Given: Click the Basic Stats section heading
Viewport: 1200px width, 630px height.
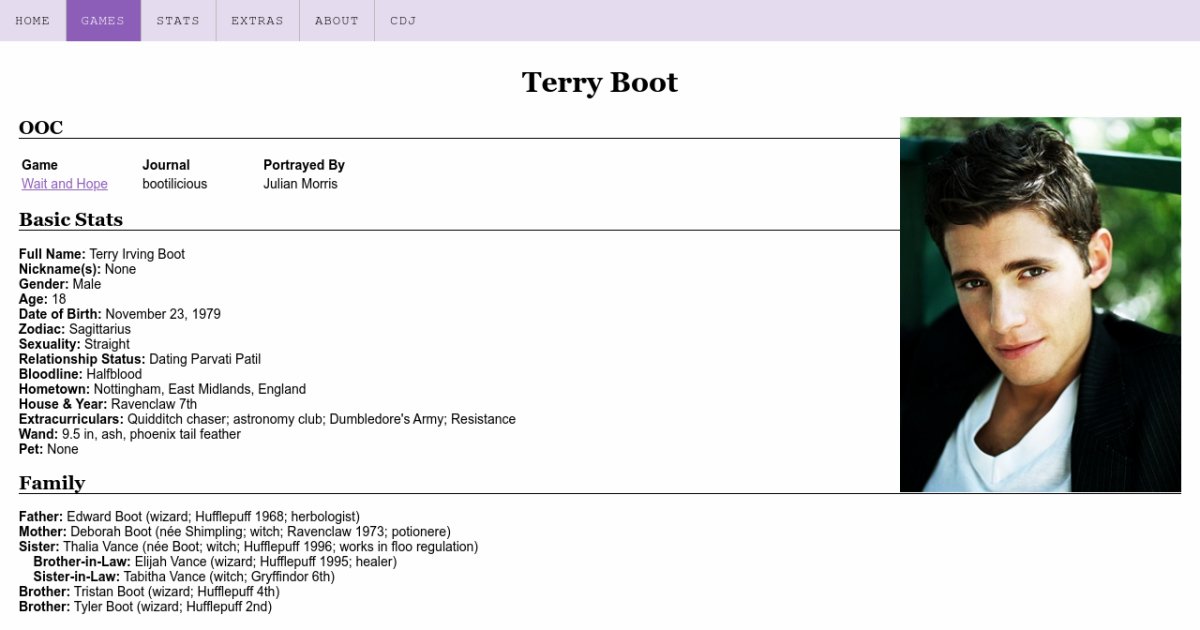Looking at the screenshot, I should coord(71,219).
